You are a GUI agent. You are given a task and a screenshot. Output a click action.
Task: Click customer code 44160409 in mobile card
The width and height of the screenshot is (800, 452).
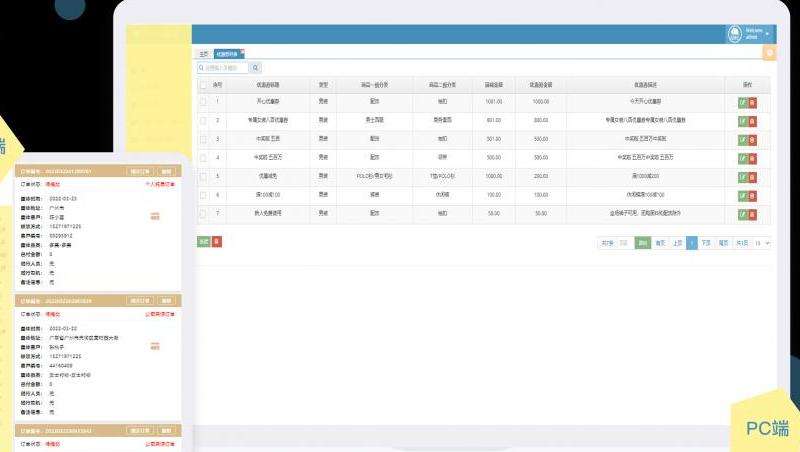click(61, 366)
